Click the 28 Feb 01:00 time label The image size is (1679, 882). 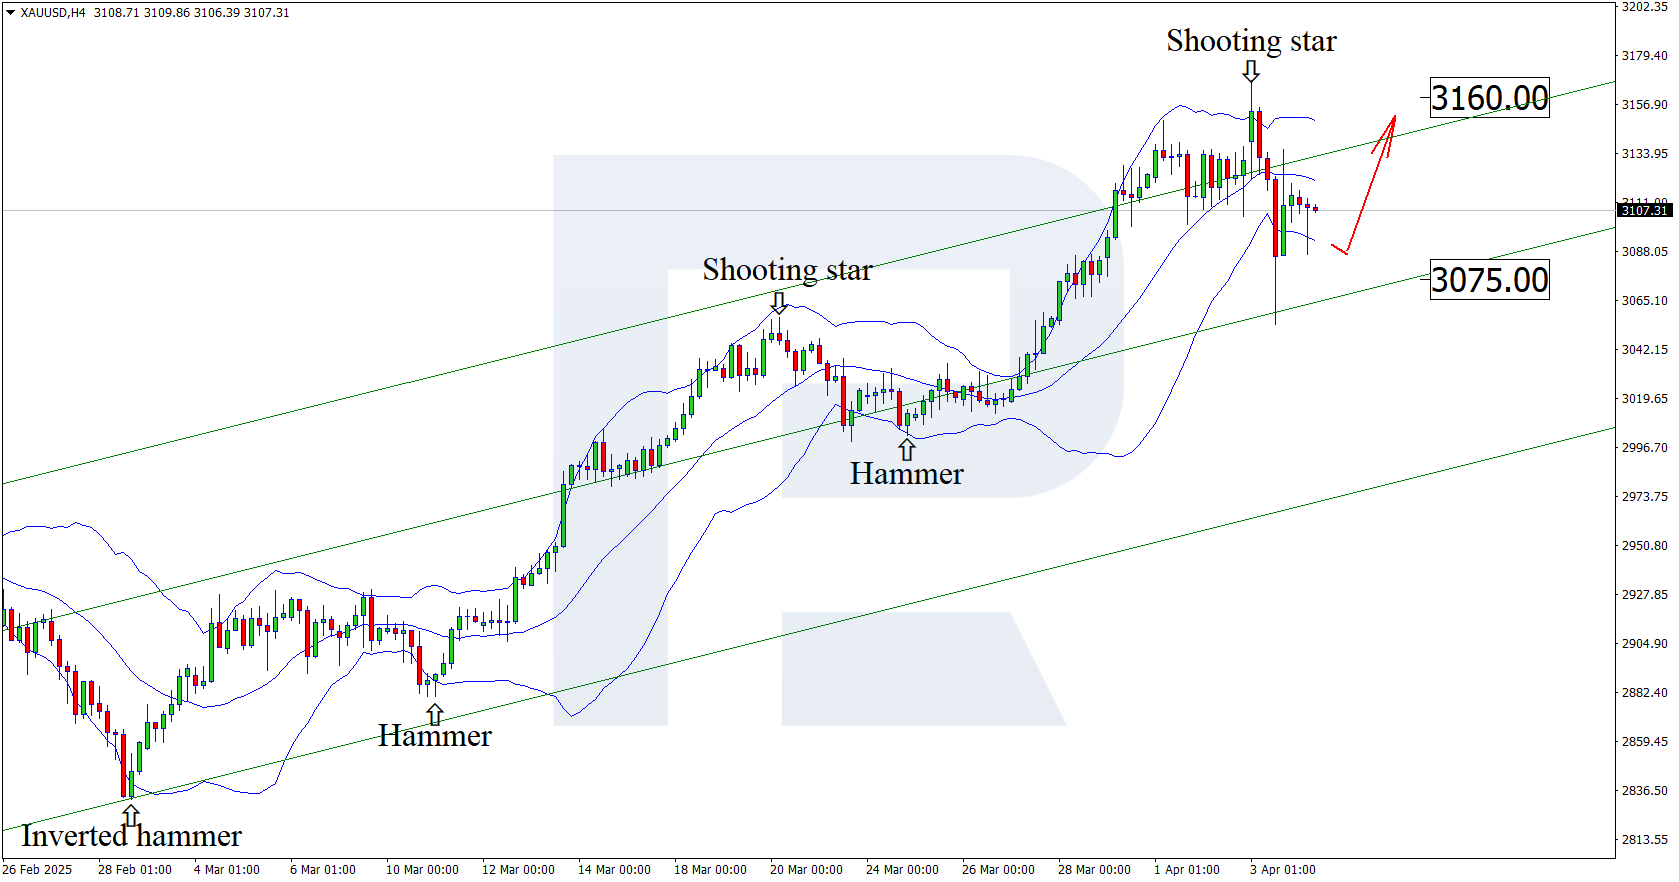(x=135, y=870)
